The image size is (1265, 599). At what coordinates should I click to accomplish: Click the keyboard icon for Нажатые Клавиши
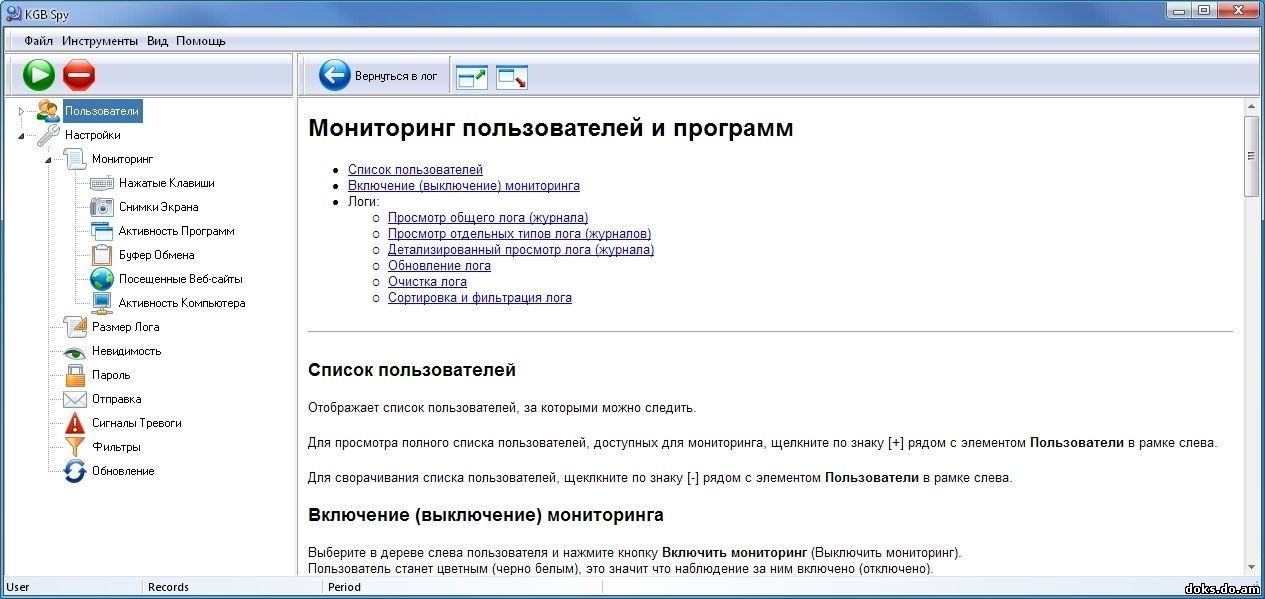coord(102,183)
